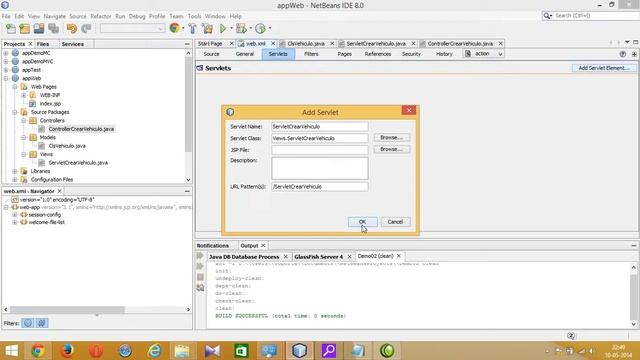Viewport: 640px width, 360px height.
Task: Open the Run Project dropdown arrow
Action: tap(231, 29)
